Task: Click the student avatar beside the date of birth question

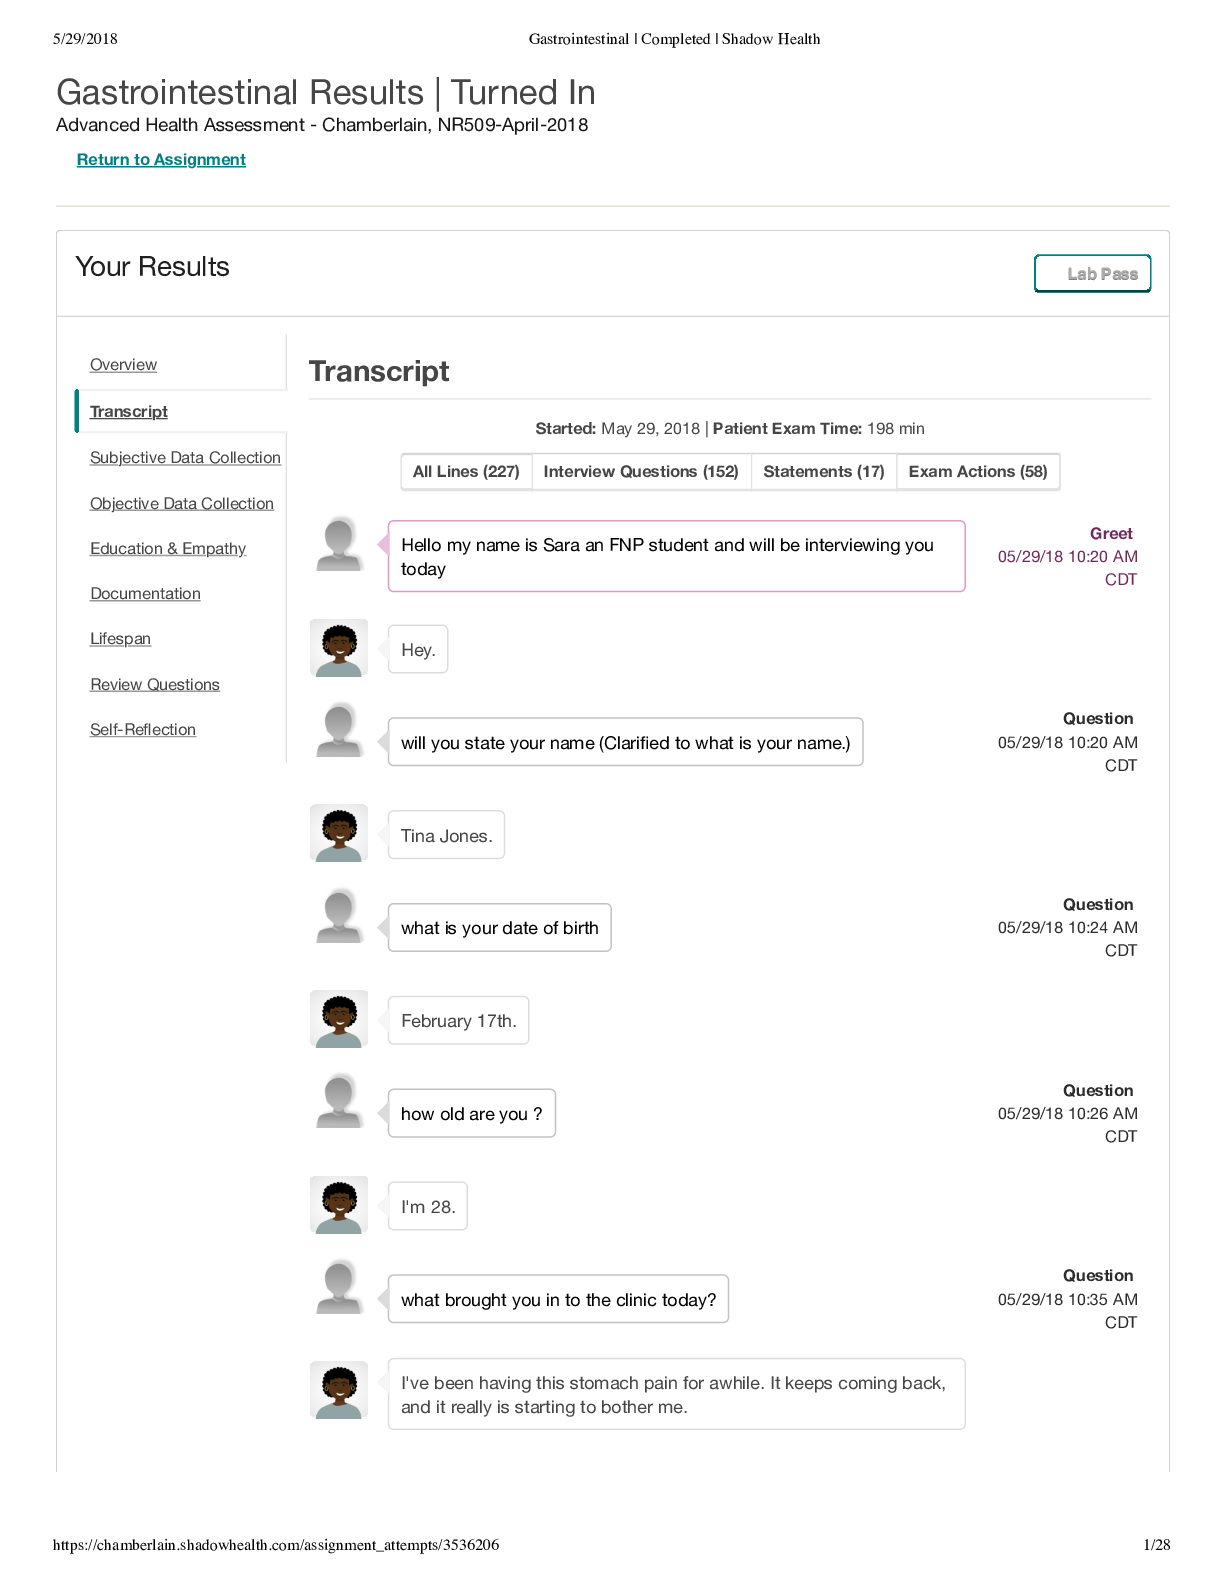Action: point(339,916)
